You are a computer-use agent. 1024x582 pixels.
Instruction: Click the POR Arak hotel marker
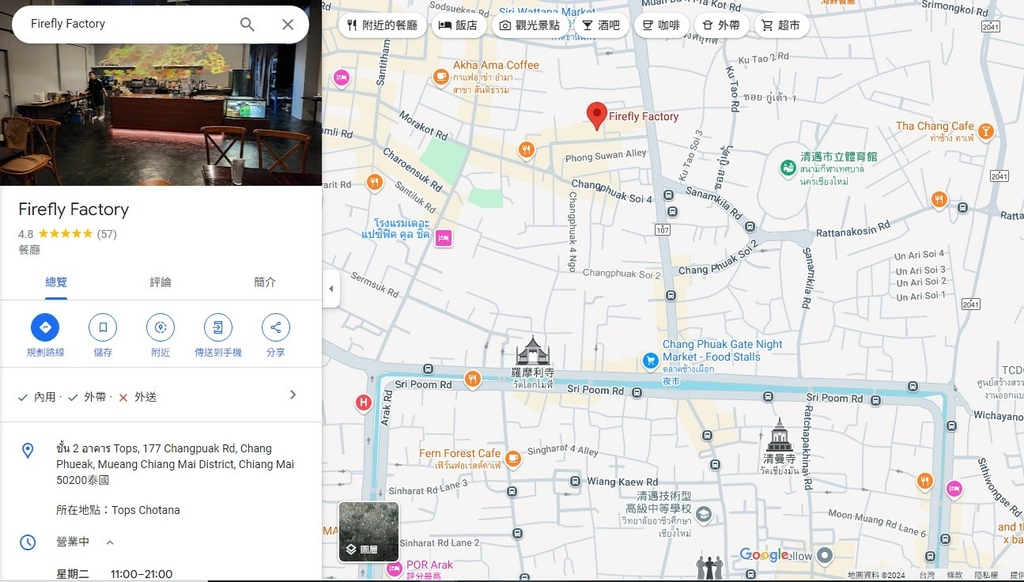pos(394,570)
